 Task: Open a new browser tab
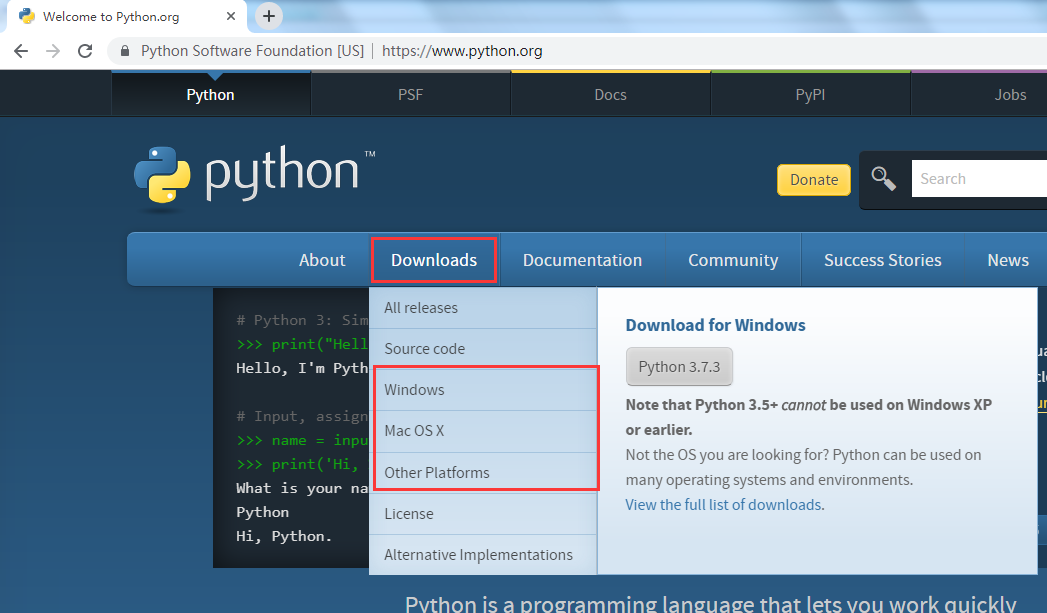[268, 16]
